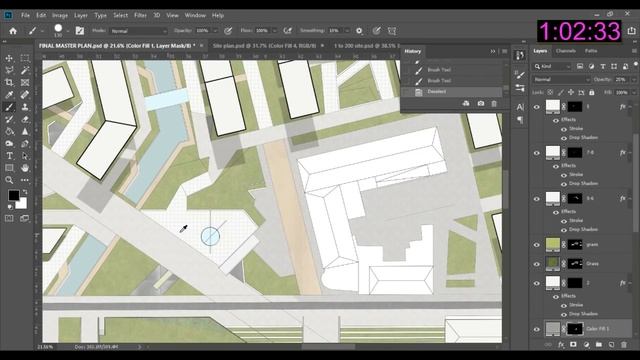Hide the Color Fill 1 layer
This screenshot has height=360, width=640.
pyautogui.click(x=536, y=329)
